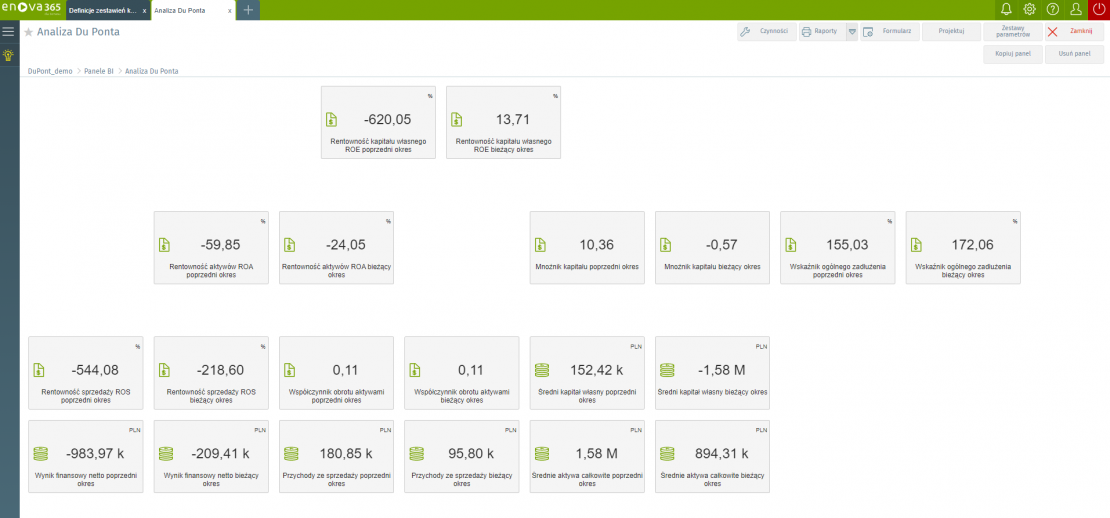
Task: Click the help question mark icon
Action: tap(1052, 9)
